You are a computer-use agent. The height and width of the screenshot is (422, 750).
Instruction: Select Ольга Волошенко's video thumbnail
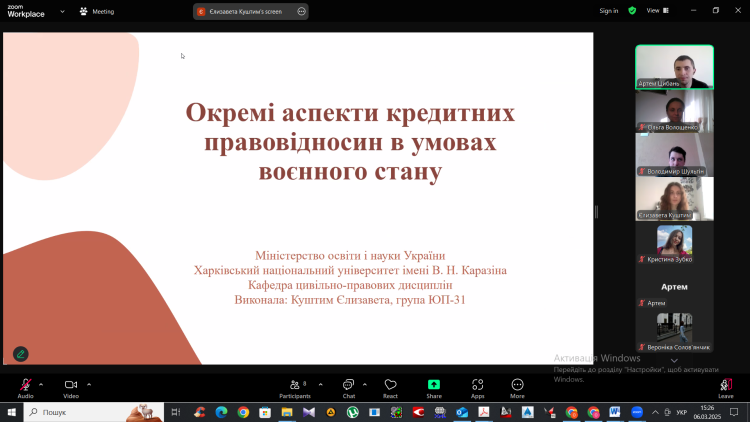(674, 111)
